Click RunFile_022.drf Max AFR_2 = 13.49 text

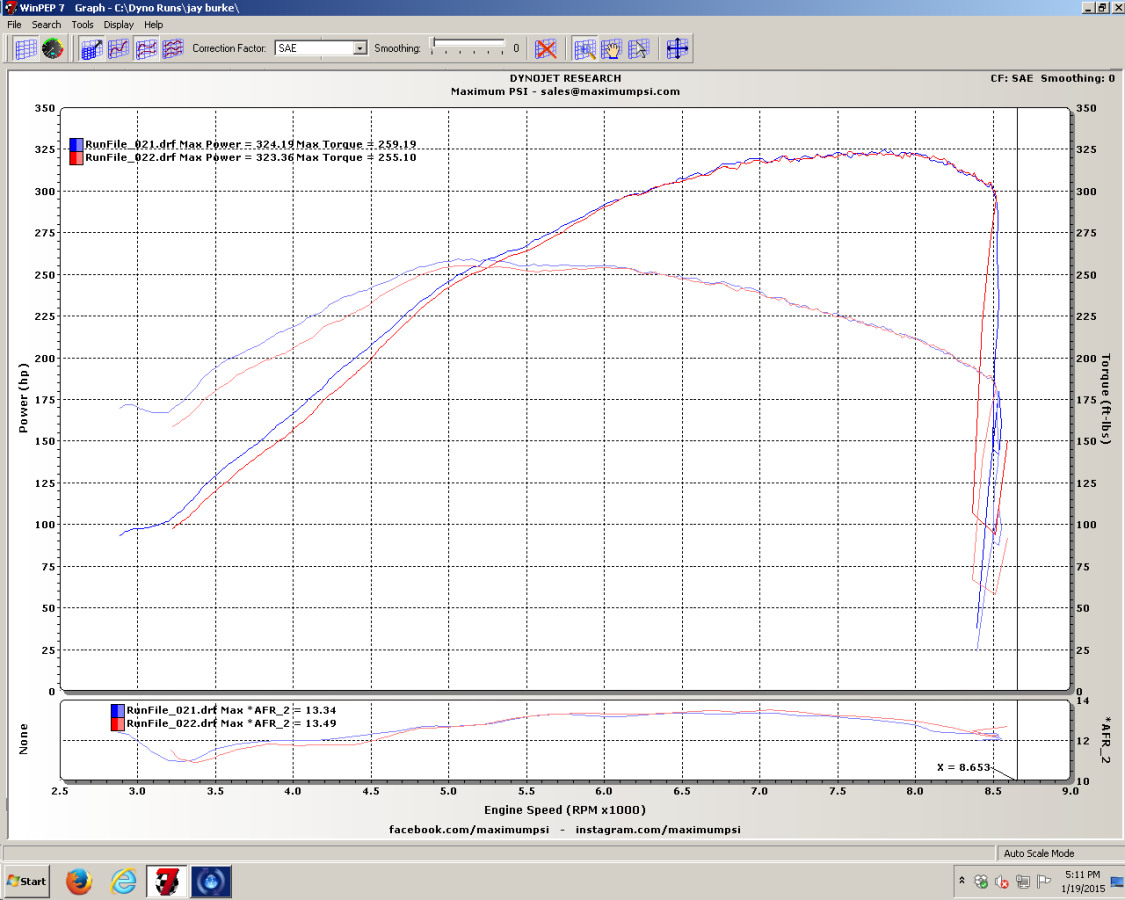[231, 723]
